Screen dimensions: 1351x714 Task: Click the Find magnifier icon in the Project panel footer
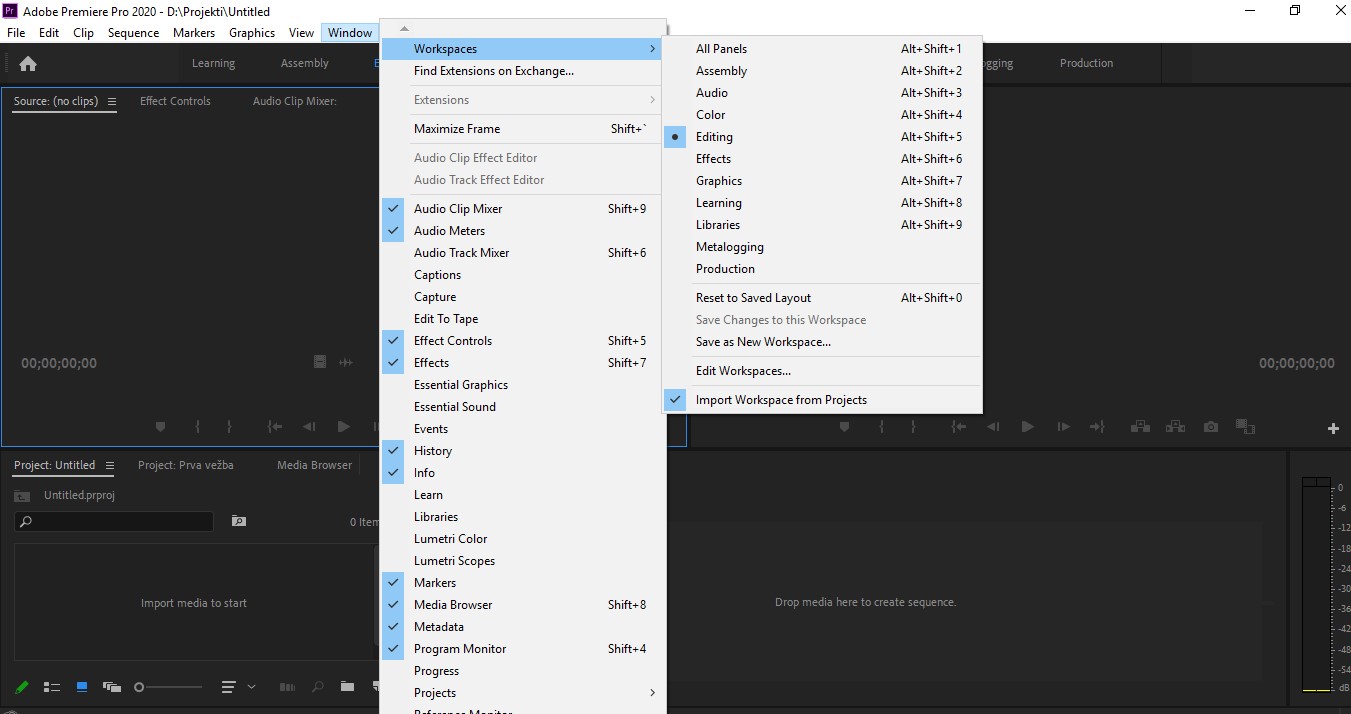pyautogui.click(x=317, y=687)
